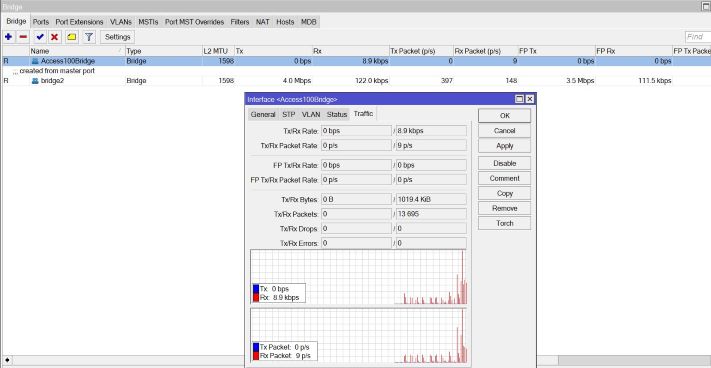This screenshot has width=711, height=368.
Task: Enable bridge with blue checkmark icon
Action: [x=40, y=37]
